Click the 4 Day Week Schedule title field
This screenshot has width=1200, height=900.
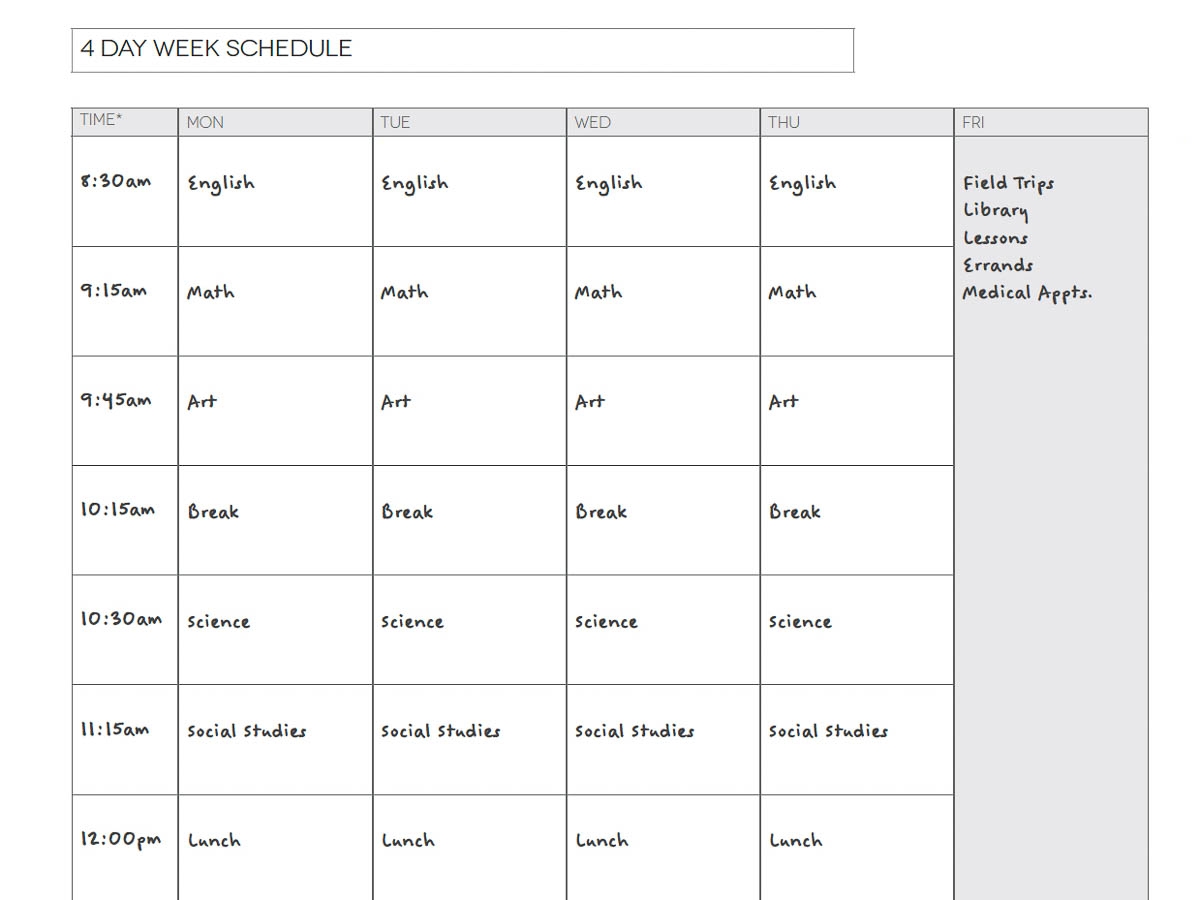pos(462,50)
